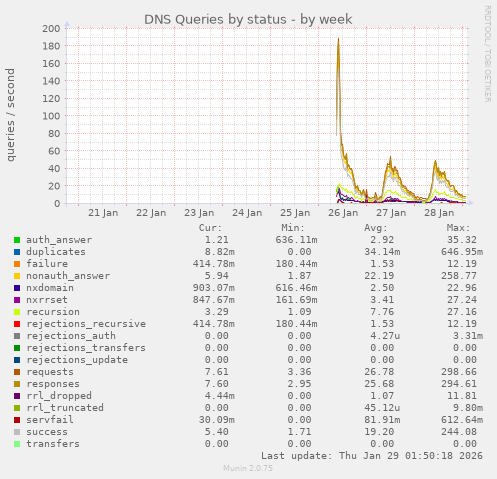Click the gray rejections_auth legend swatch

pyautogui.click(x=17, y=336)
